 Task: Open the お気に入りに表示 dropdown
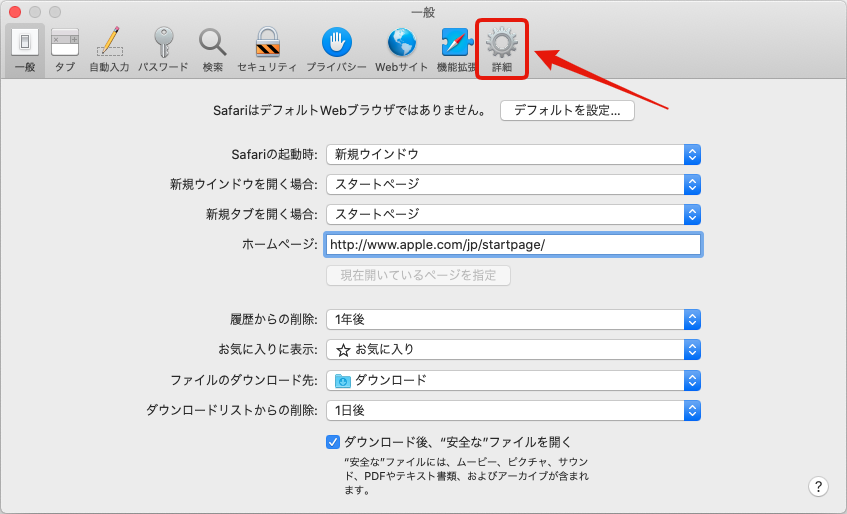coord(513,350)
